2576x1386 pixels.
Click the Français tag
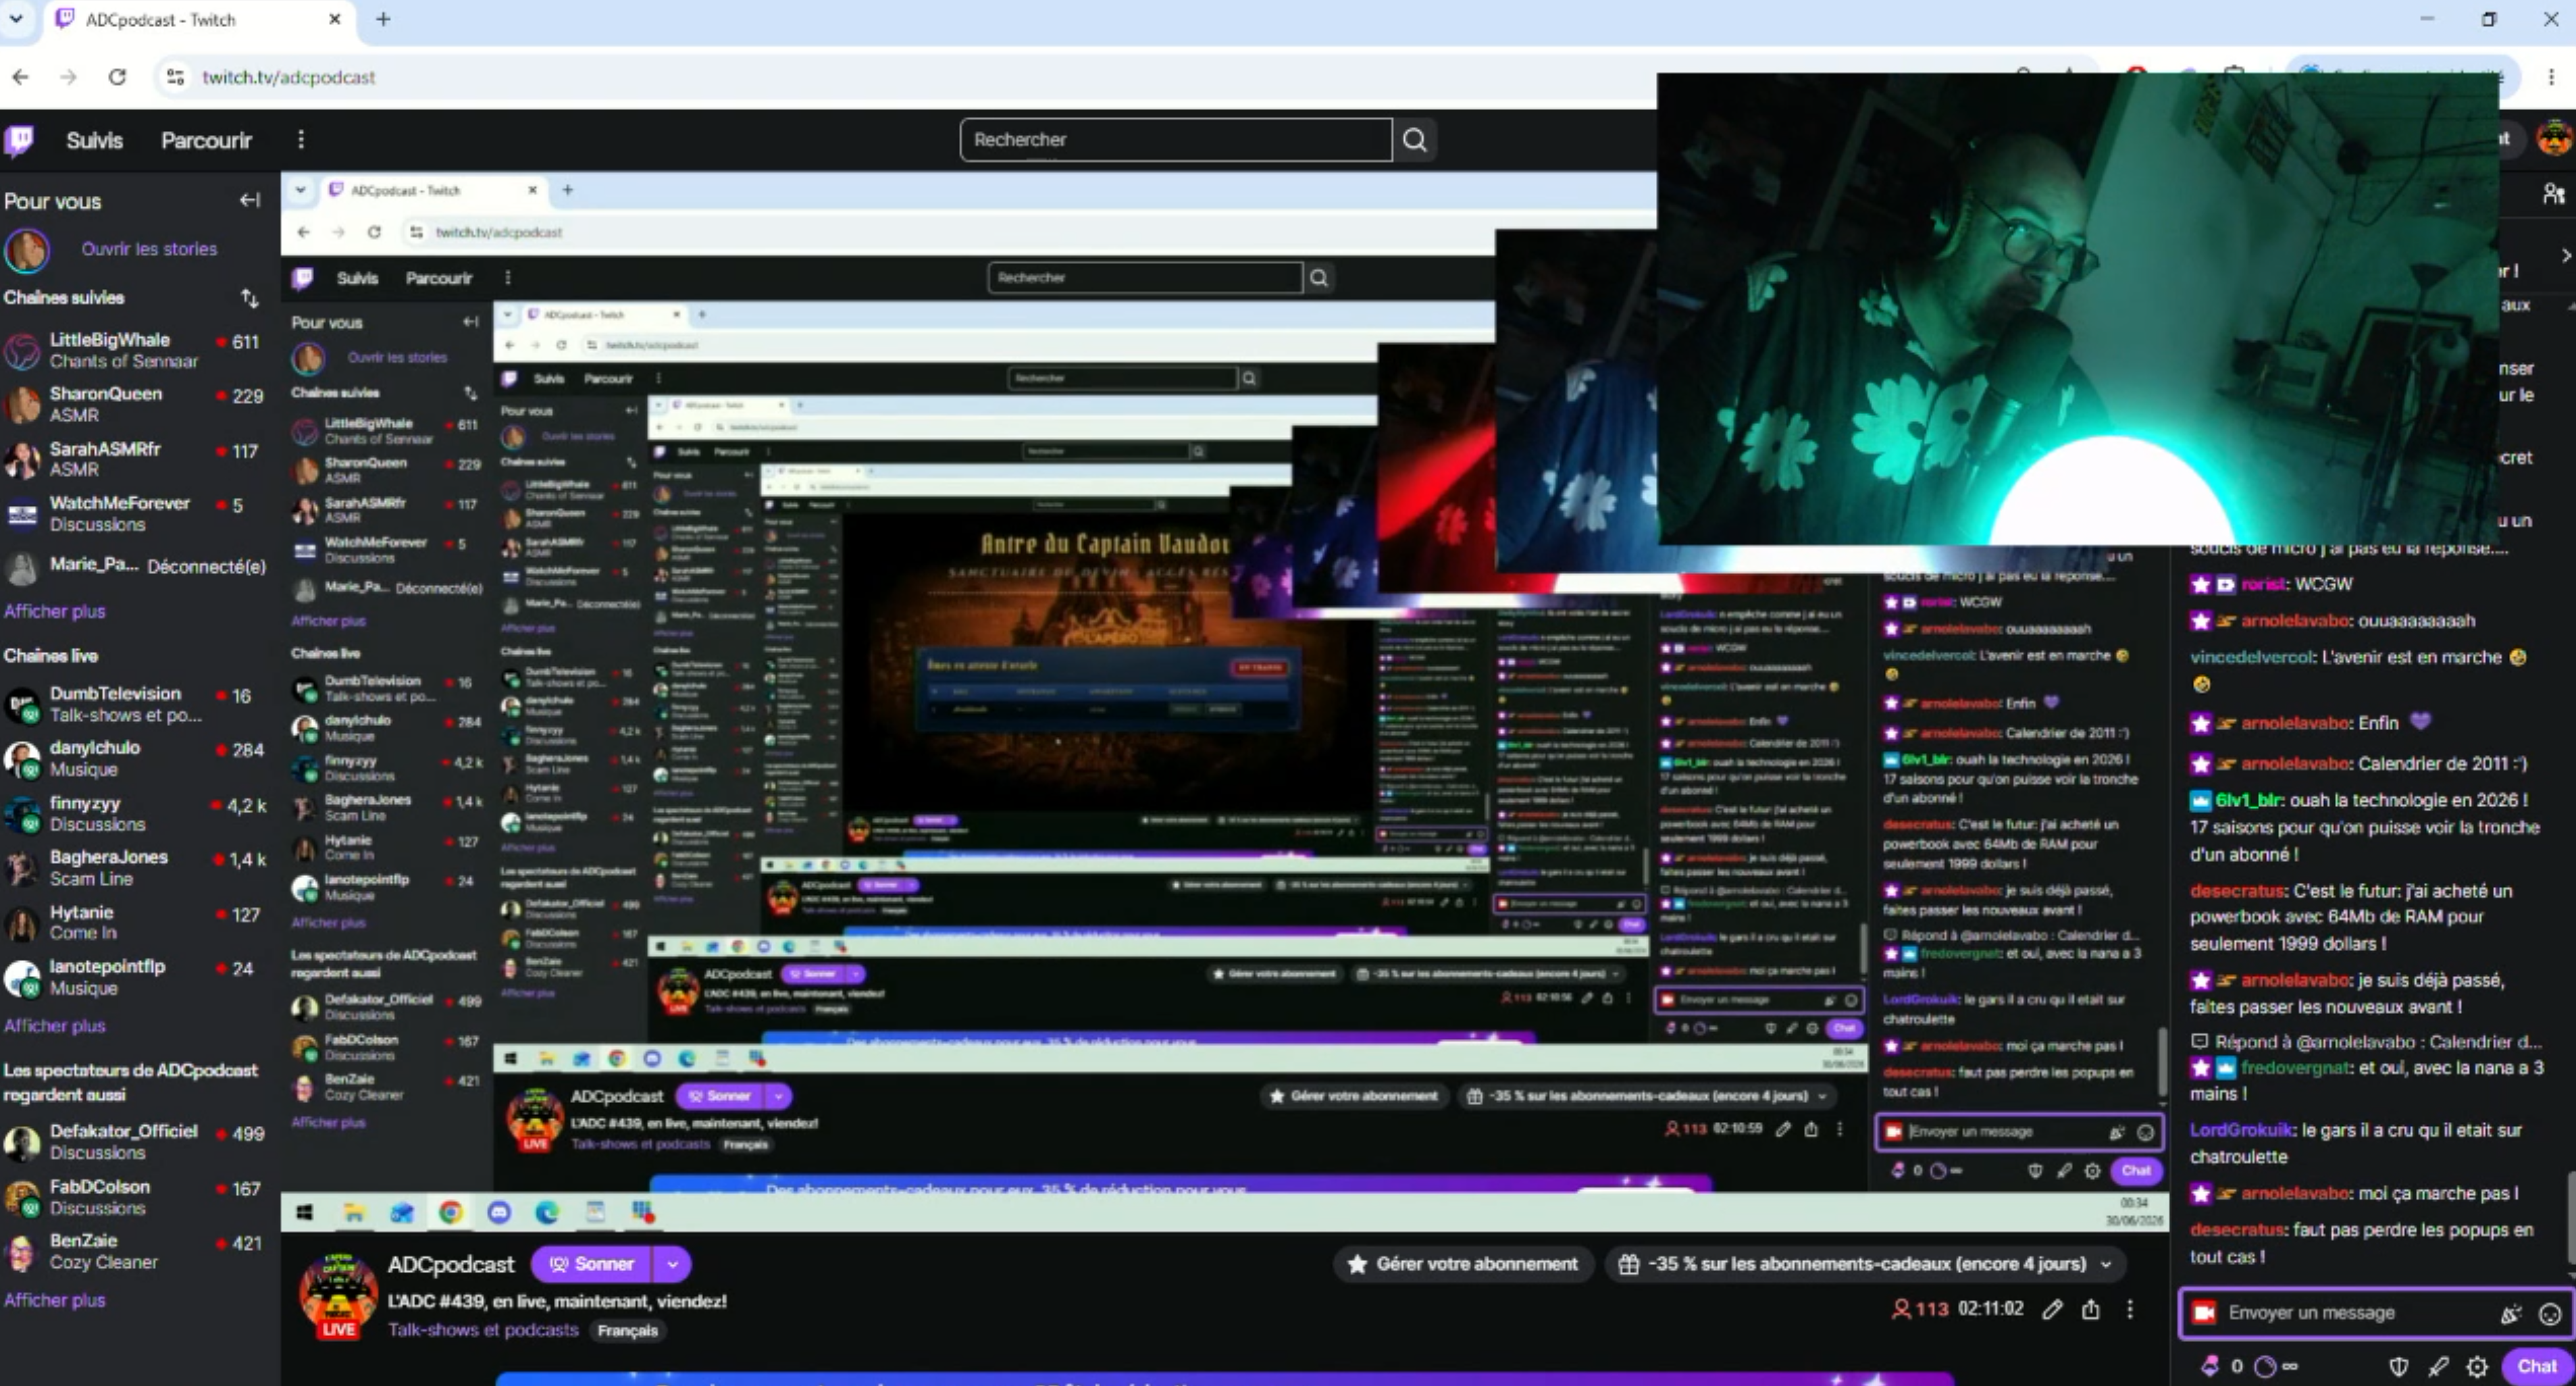click(628, 1330)
